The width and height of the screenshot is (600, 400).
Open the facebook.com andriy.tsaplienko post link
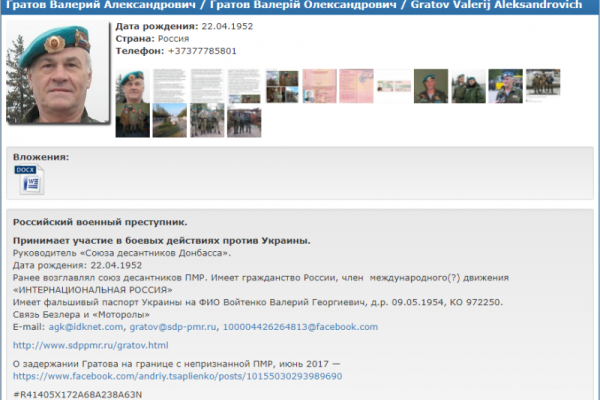point(178,376)
